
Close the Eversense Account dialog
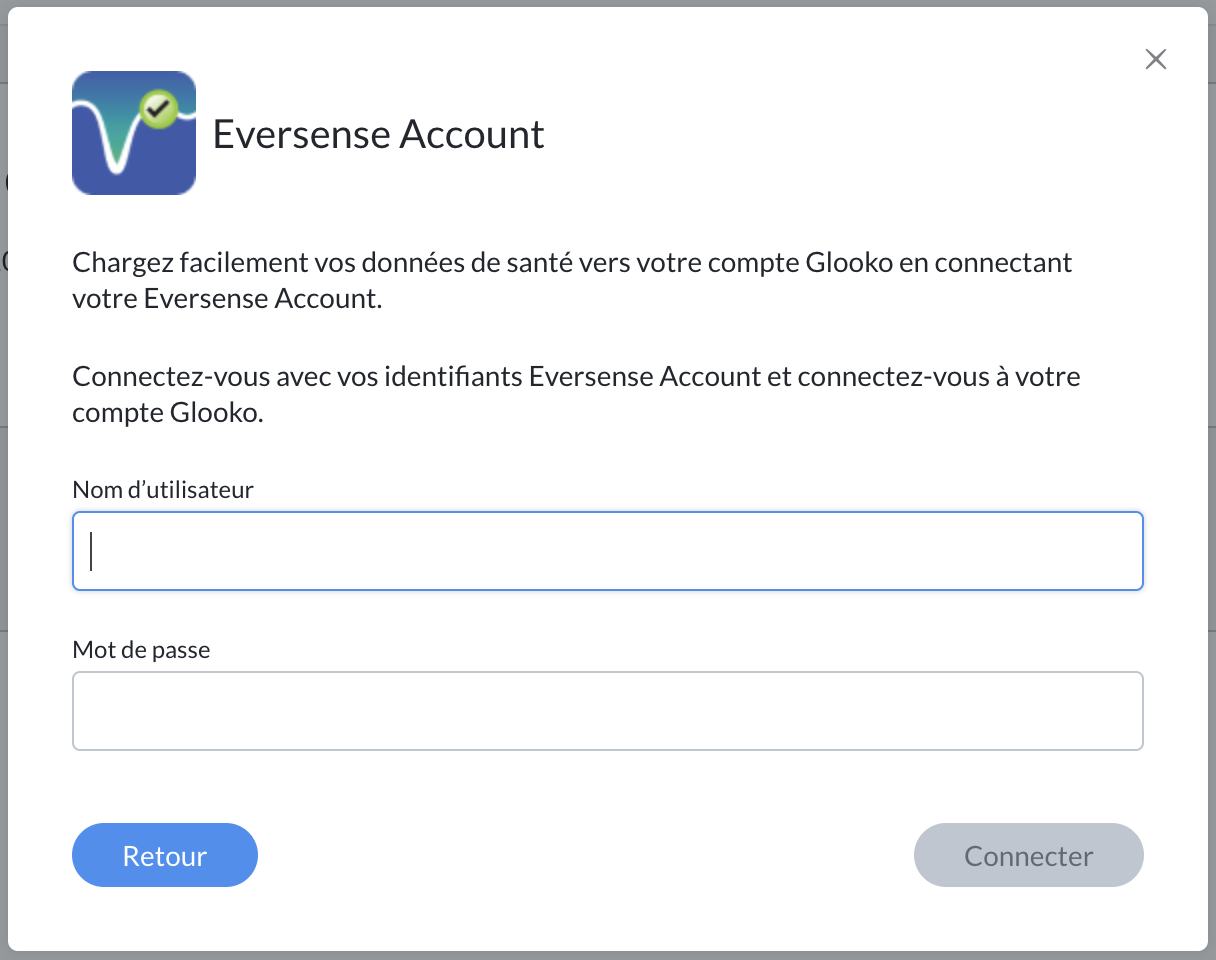tap(1156, 59)
